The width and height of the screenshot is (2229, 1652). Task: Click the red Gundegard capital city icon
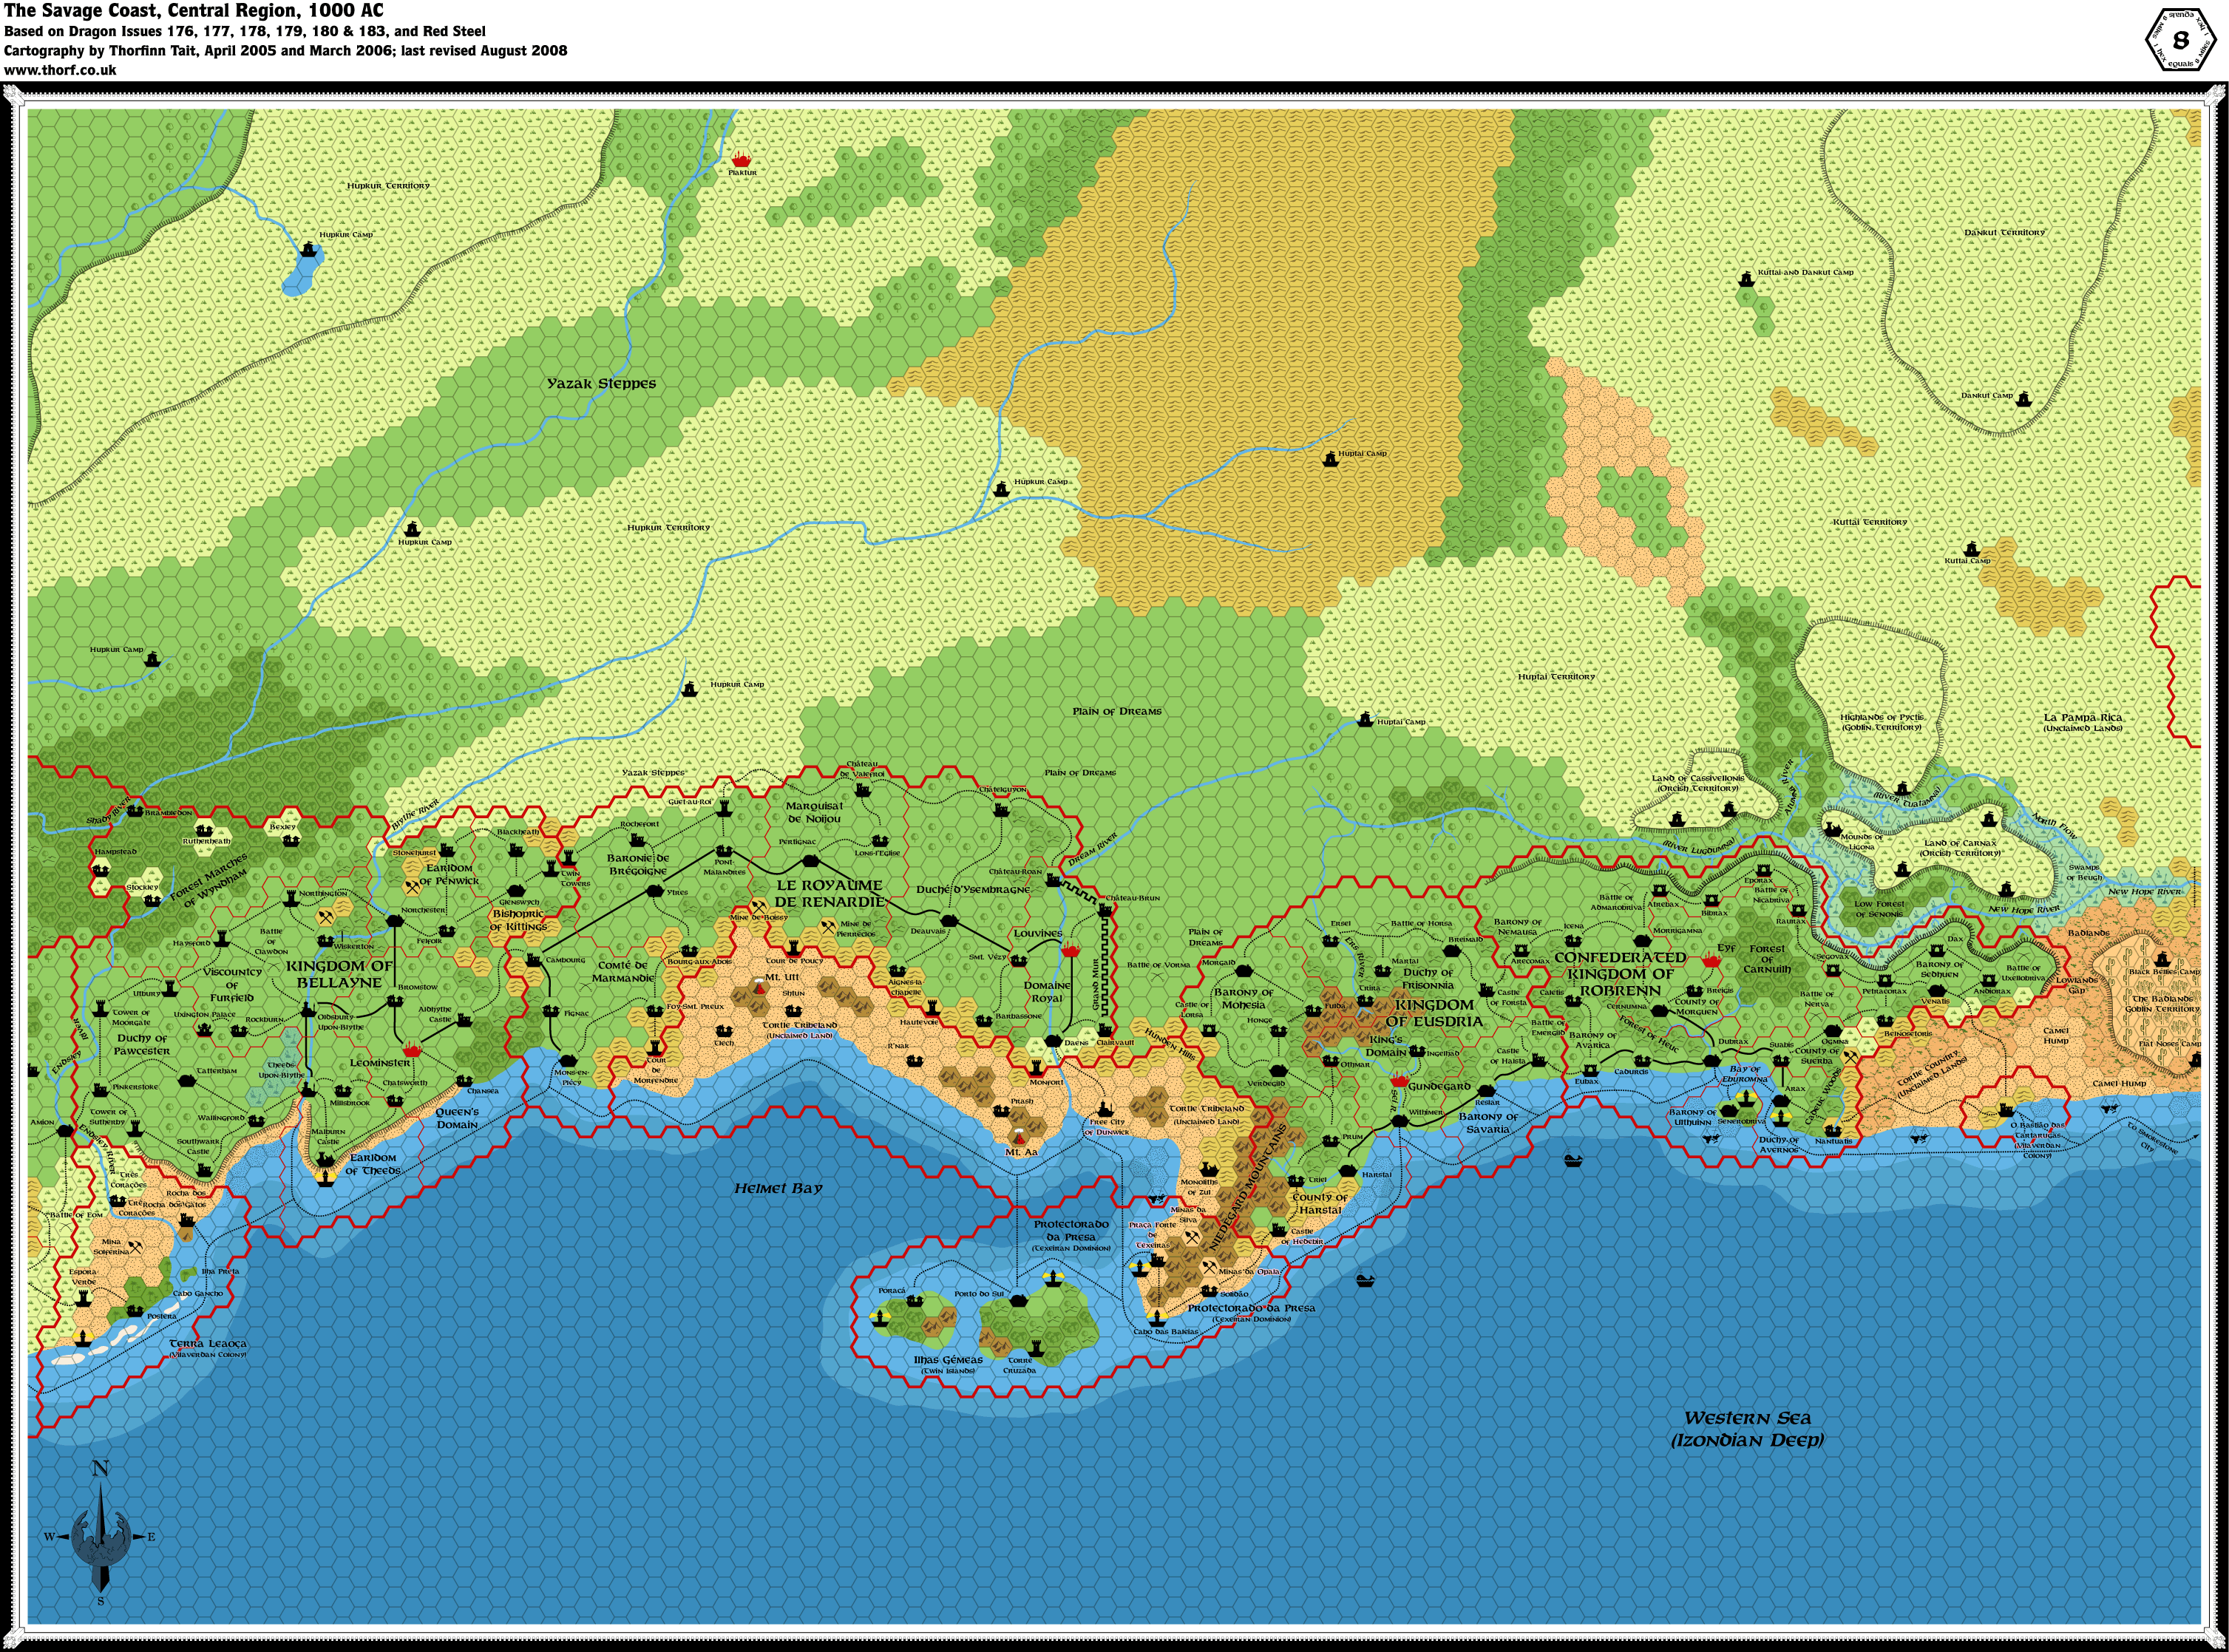tap(1399, 1081)
